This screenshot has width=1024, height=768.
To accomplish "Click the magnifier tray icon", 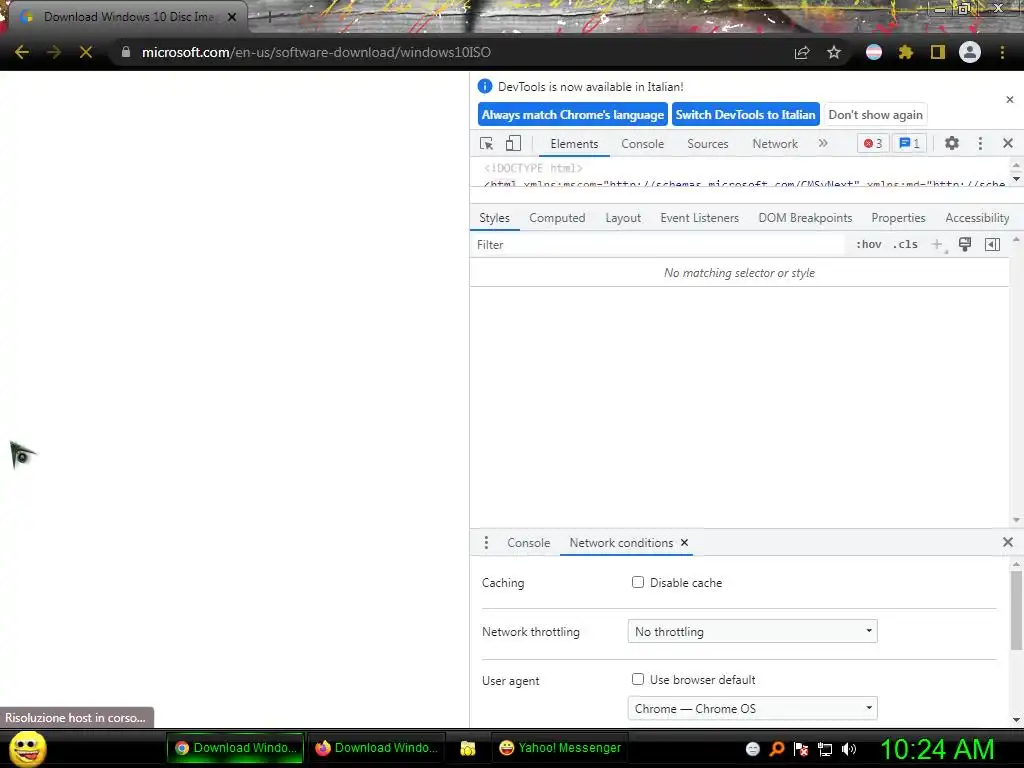I will (x=777, y=749).
